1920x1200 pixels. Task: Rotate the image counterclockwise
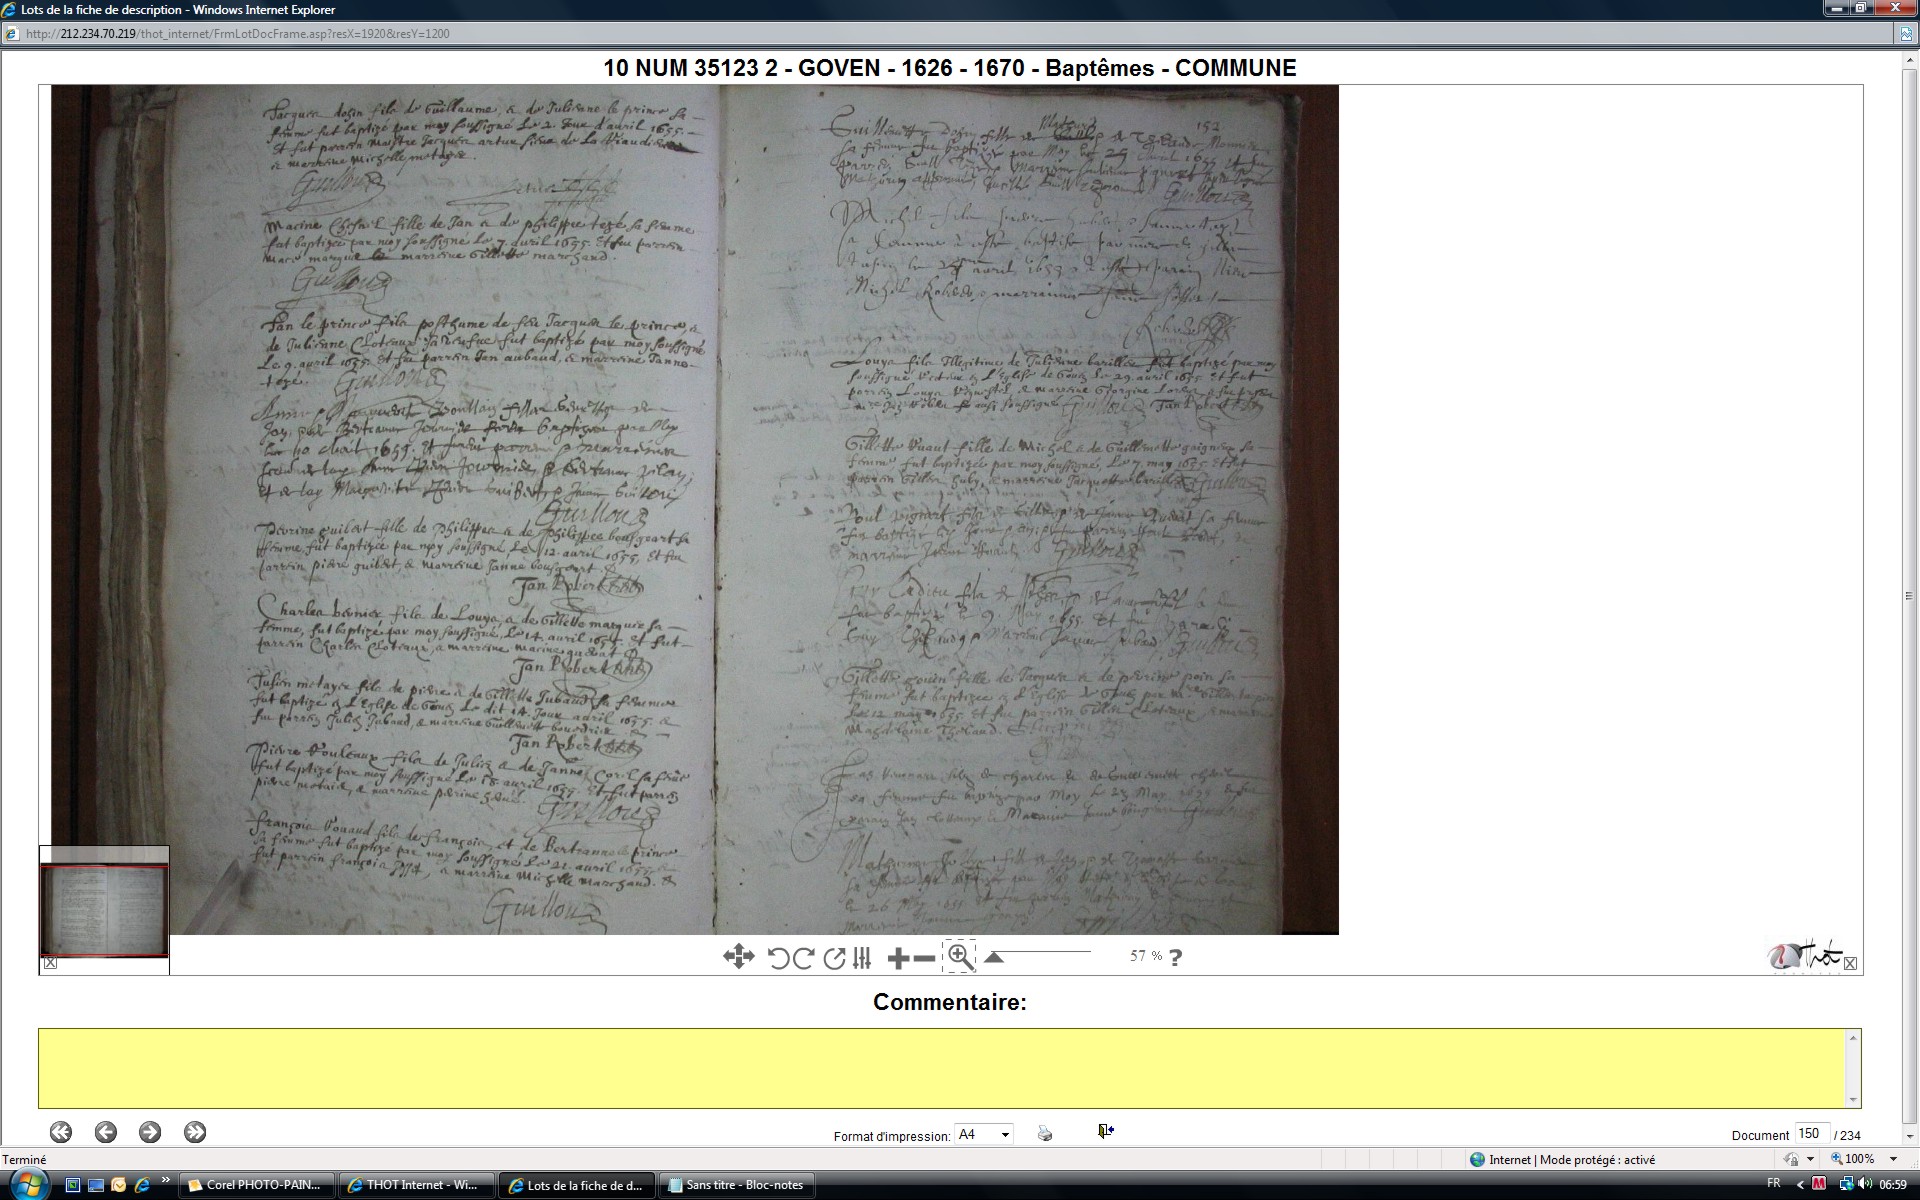[x=779, y=958]
